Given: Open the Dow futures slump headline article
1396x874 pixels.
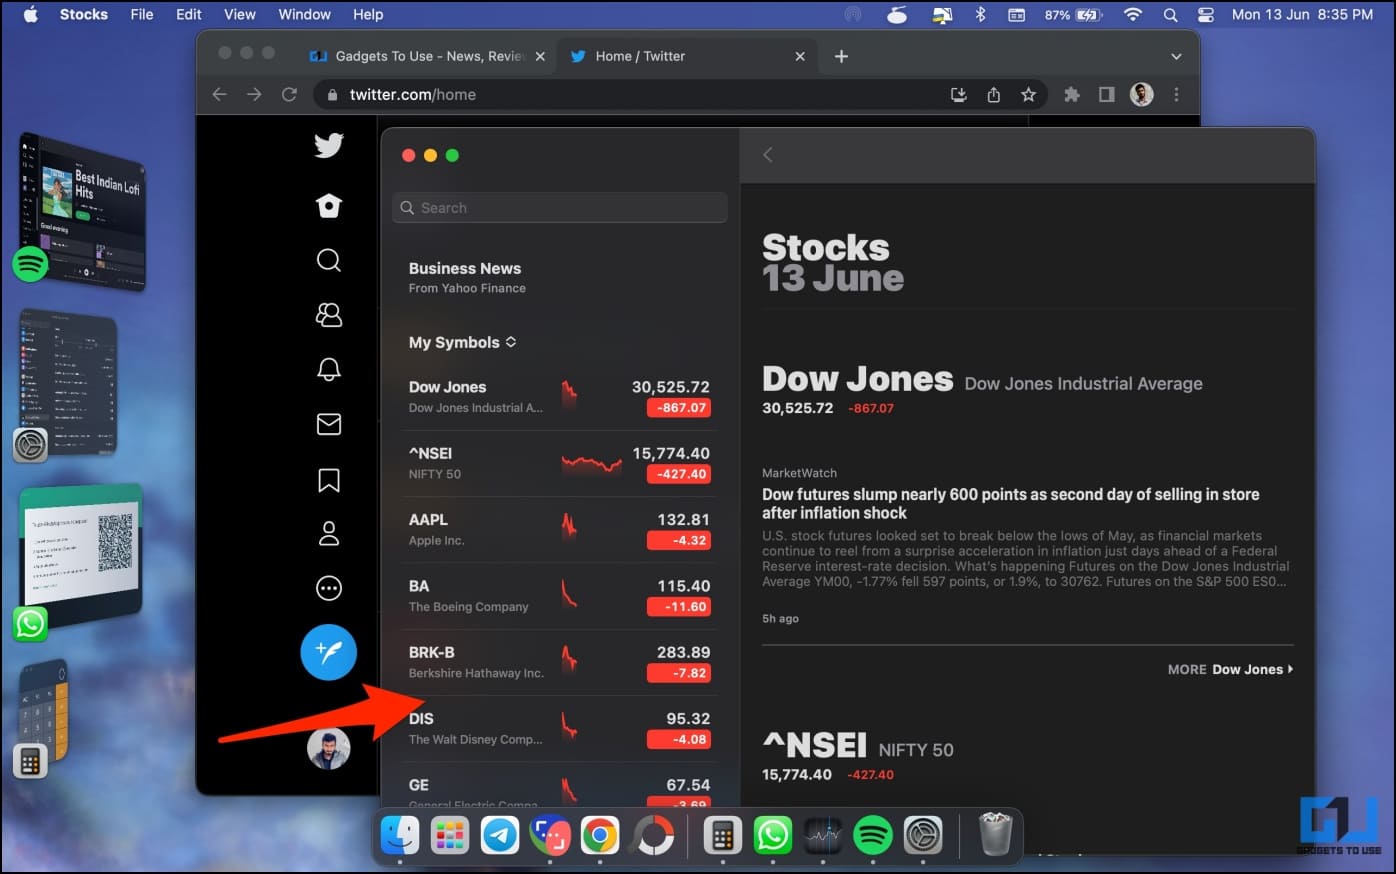Looking at the screenshot, I should [x=1010, y=503].
